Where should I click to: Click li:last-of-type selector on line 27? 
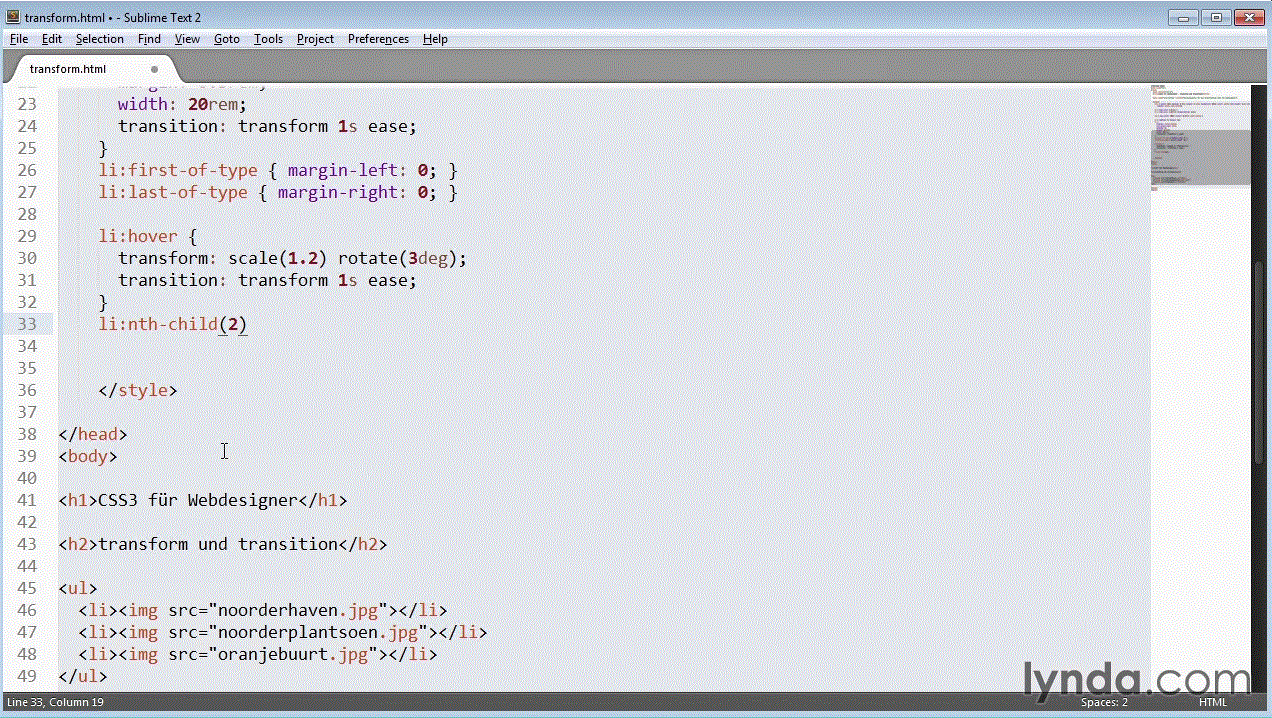(x=173, y=192)
